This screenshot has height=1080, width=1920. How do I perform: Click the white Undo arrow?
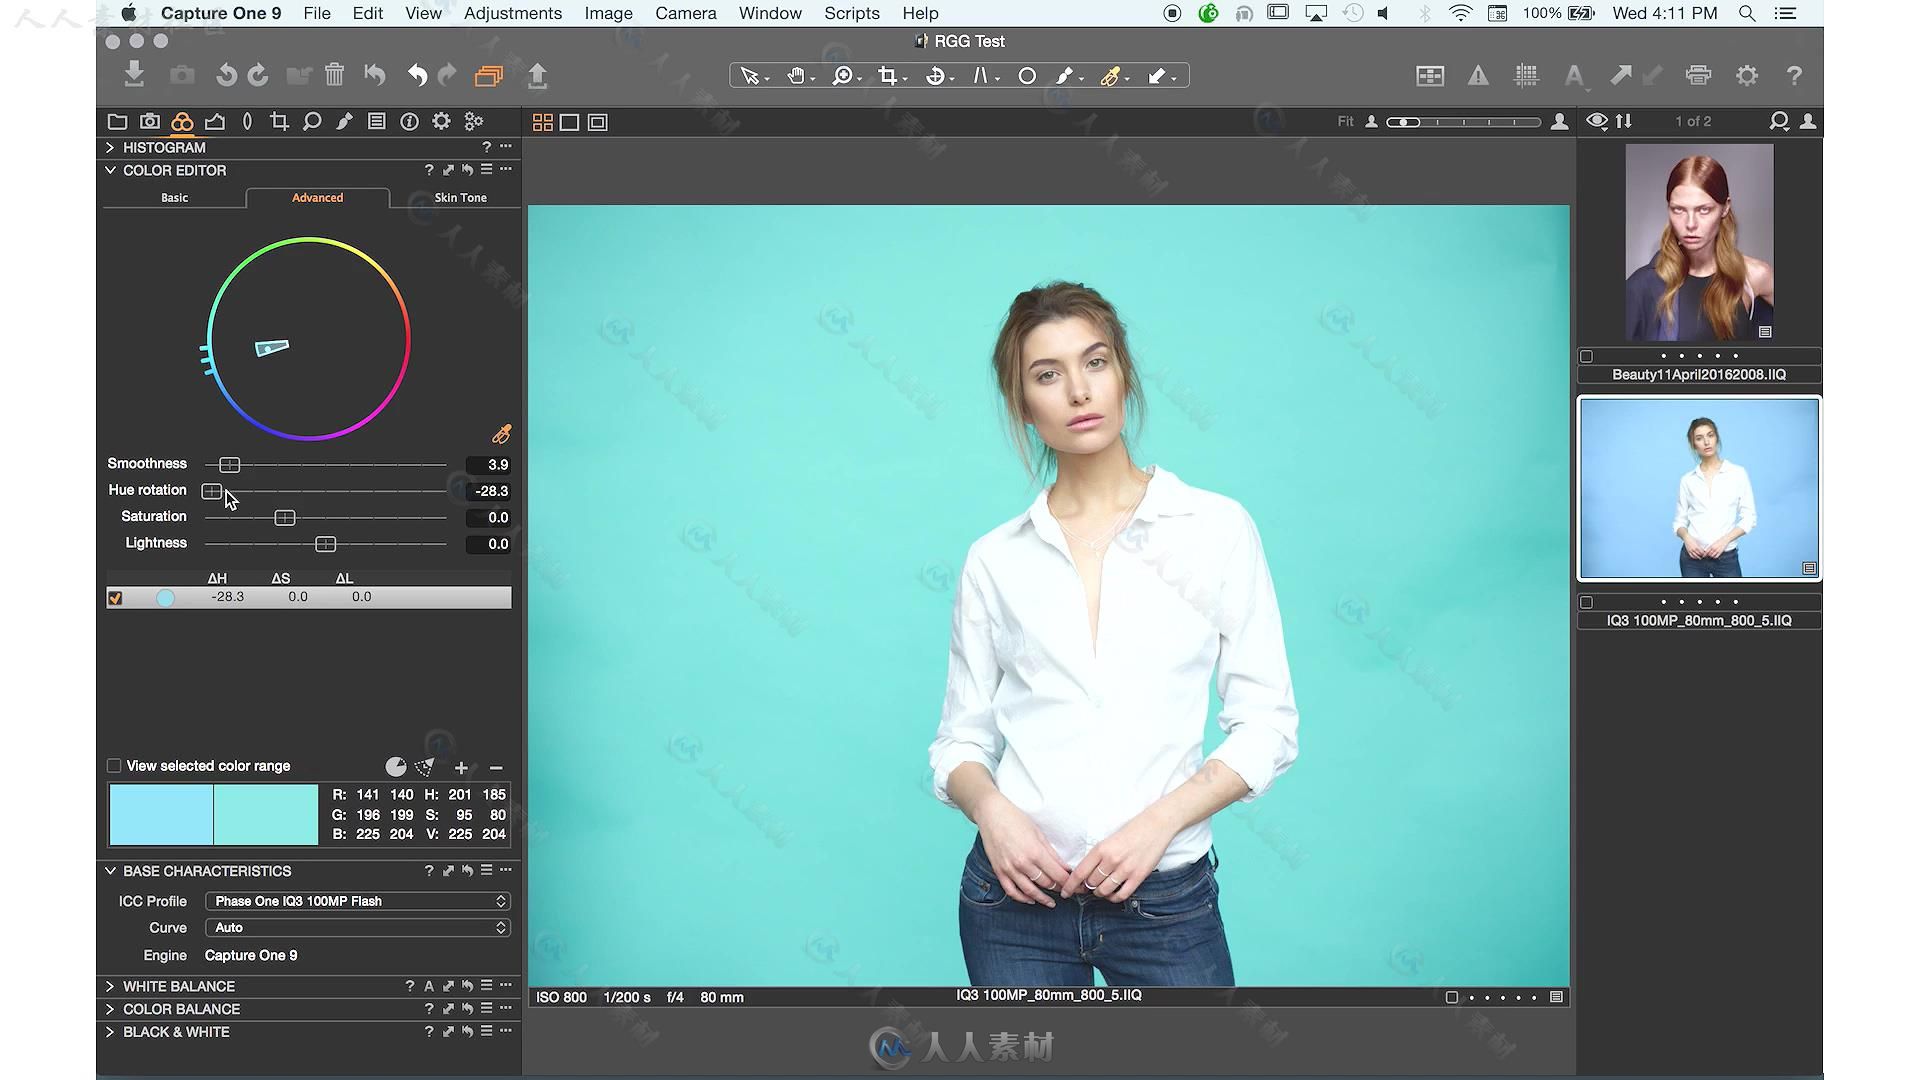coord(417,75)
